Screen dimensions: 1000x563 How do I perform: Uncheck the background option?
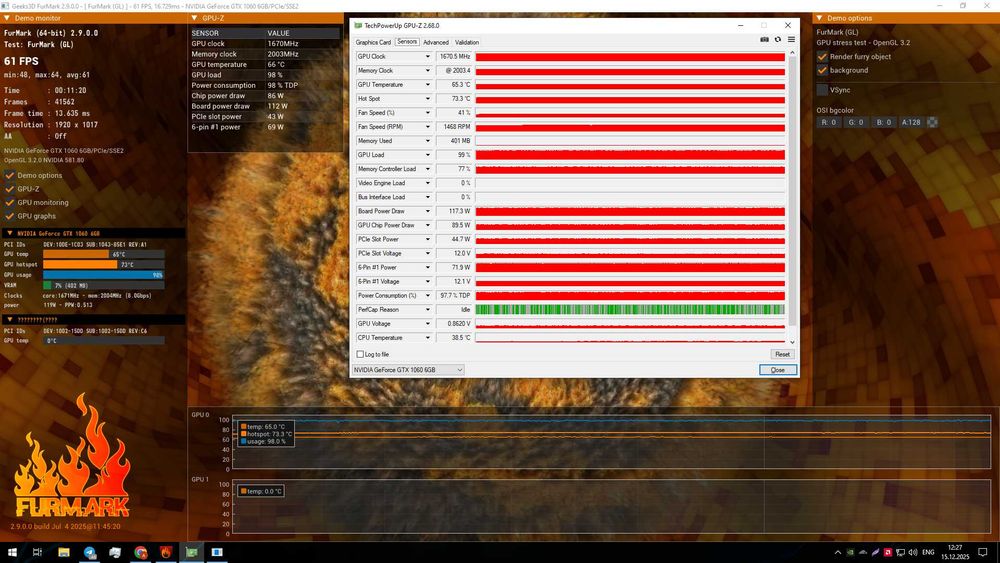822,70
